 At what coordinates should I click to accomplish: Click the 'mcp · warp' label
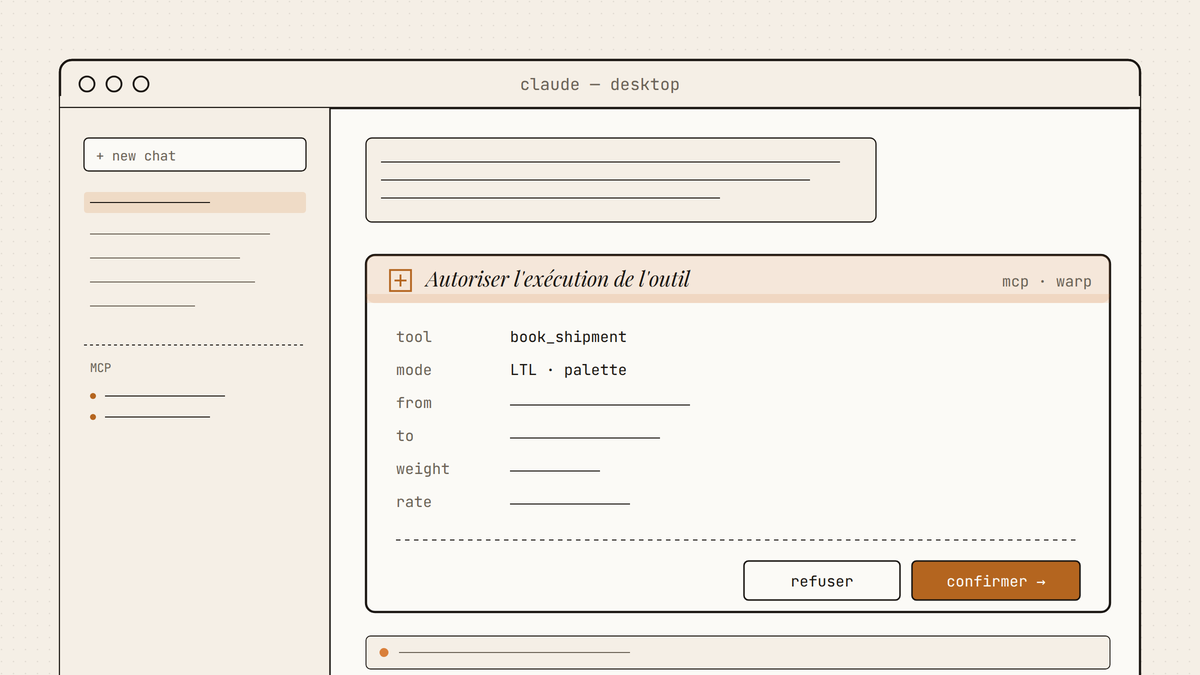pyautogui.click(x=1047, y=282)
